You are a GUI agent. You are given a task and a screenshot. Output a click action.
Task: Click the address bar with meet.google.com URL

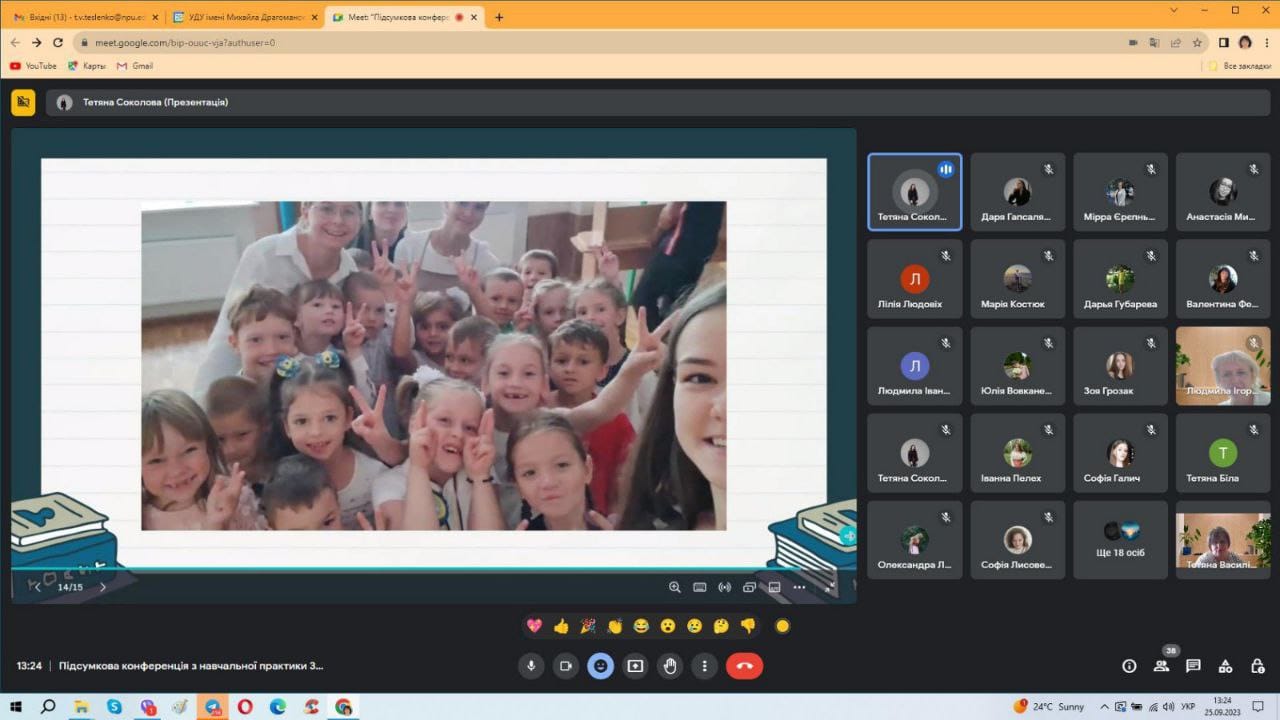pyautogui.click(x=600, y=43)
